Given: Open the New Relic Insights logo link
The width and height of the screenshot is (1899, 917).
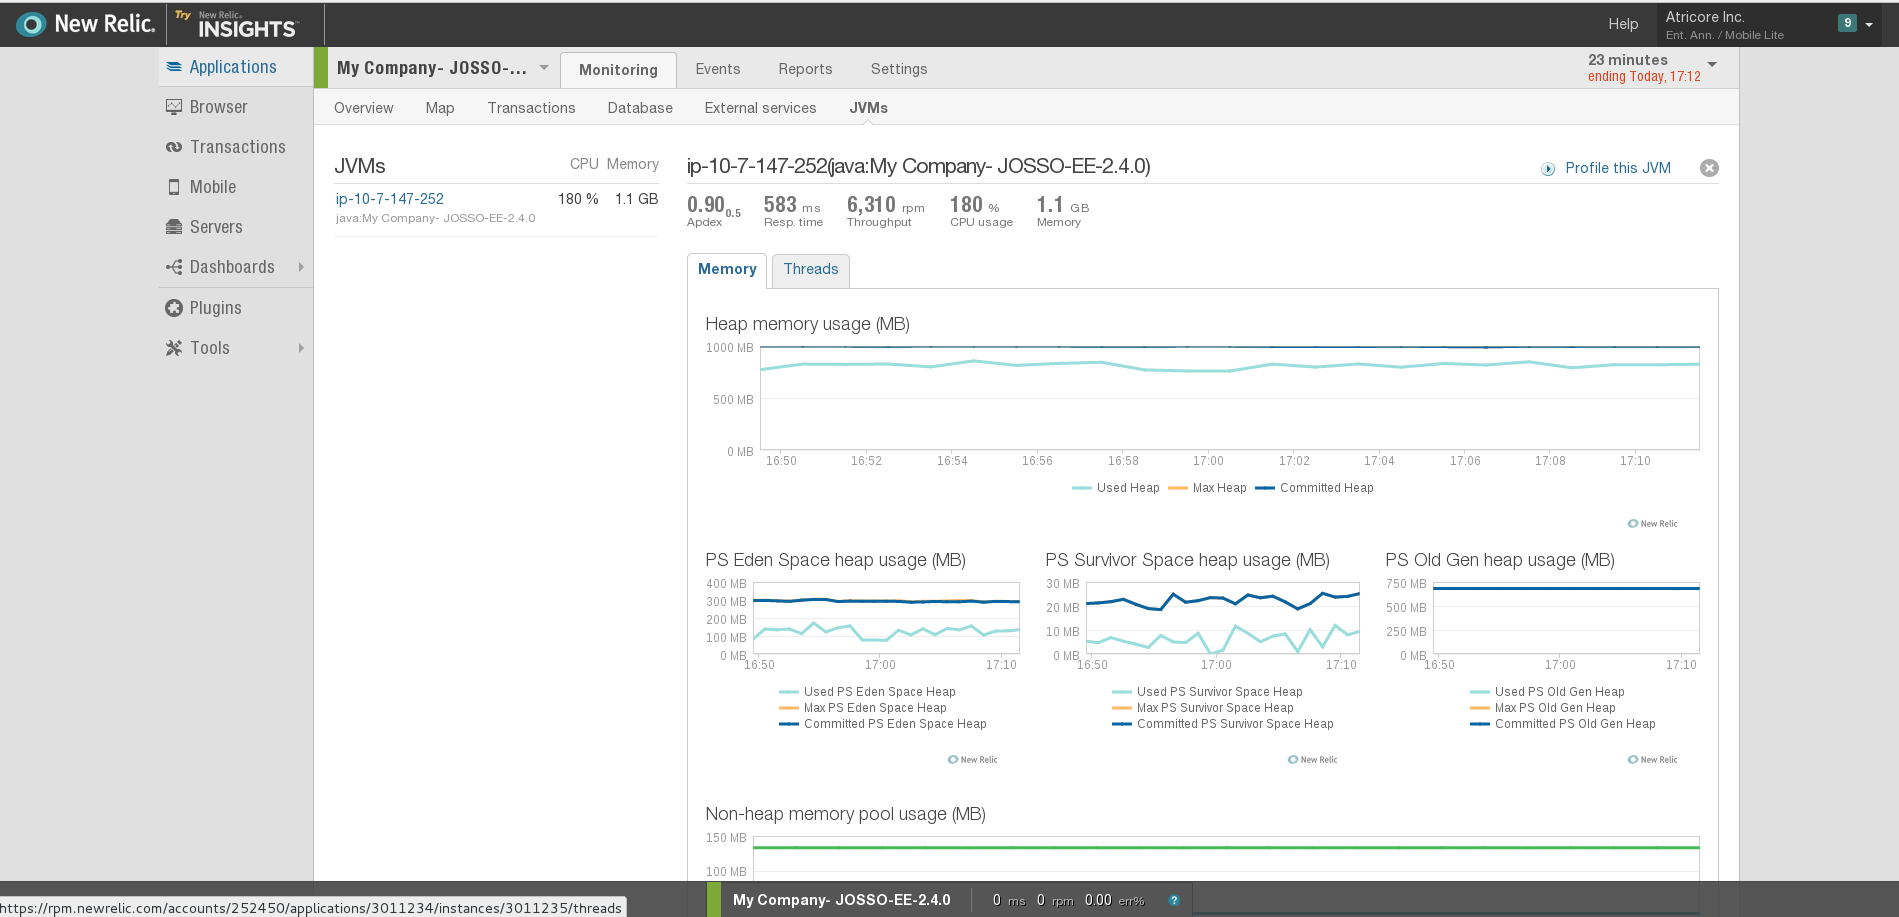Looking at the screenshot, I should point(237,24).
